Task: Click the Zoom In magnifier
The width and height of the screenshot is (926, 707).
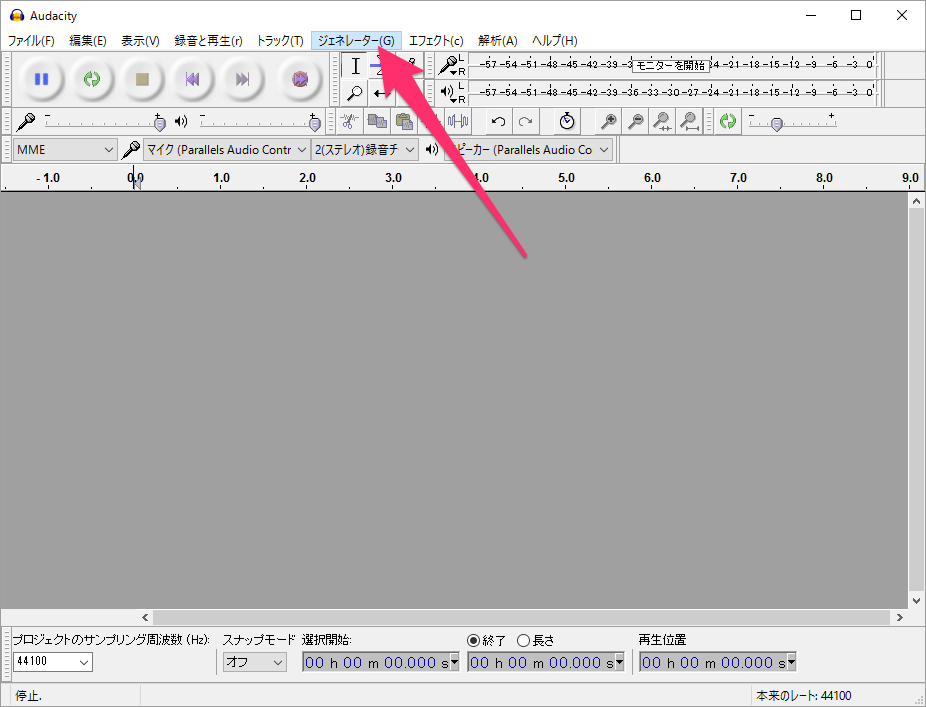Action: (x=608, y=122)
